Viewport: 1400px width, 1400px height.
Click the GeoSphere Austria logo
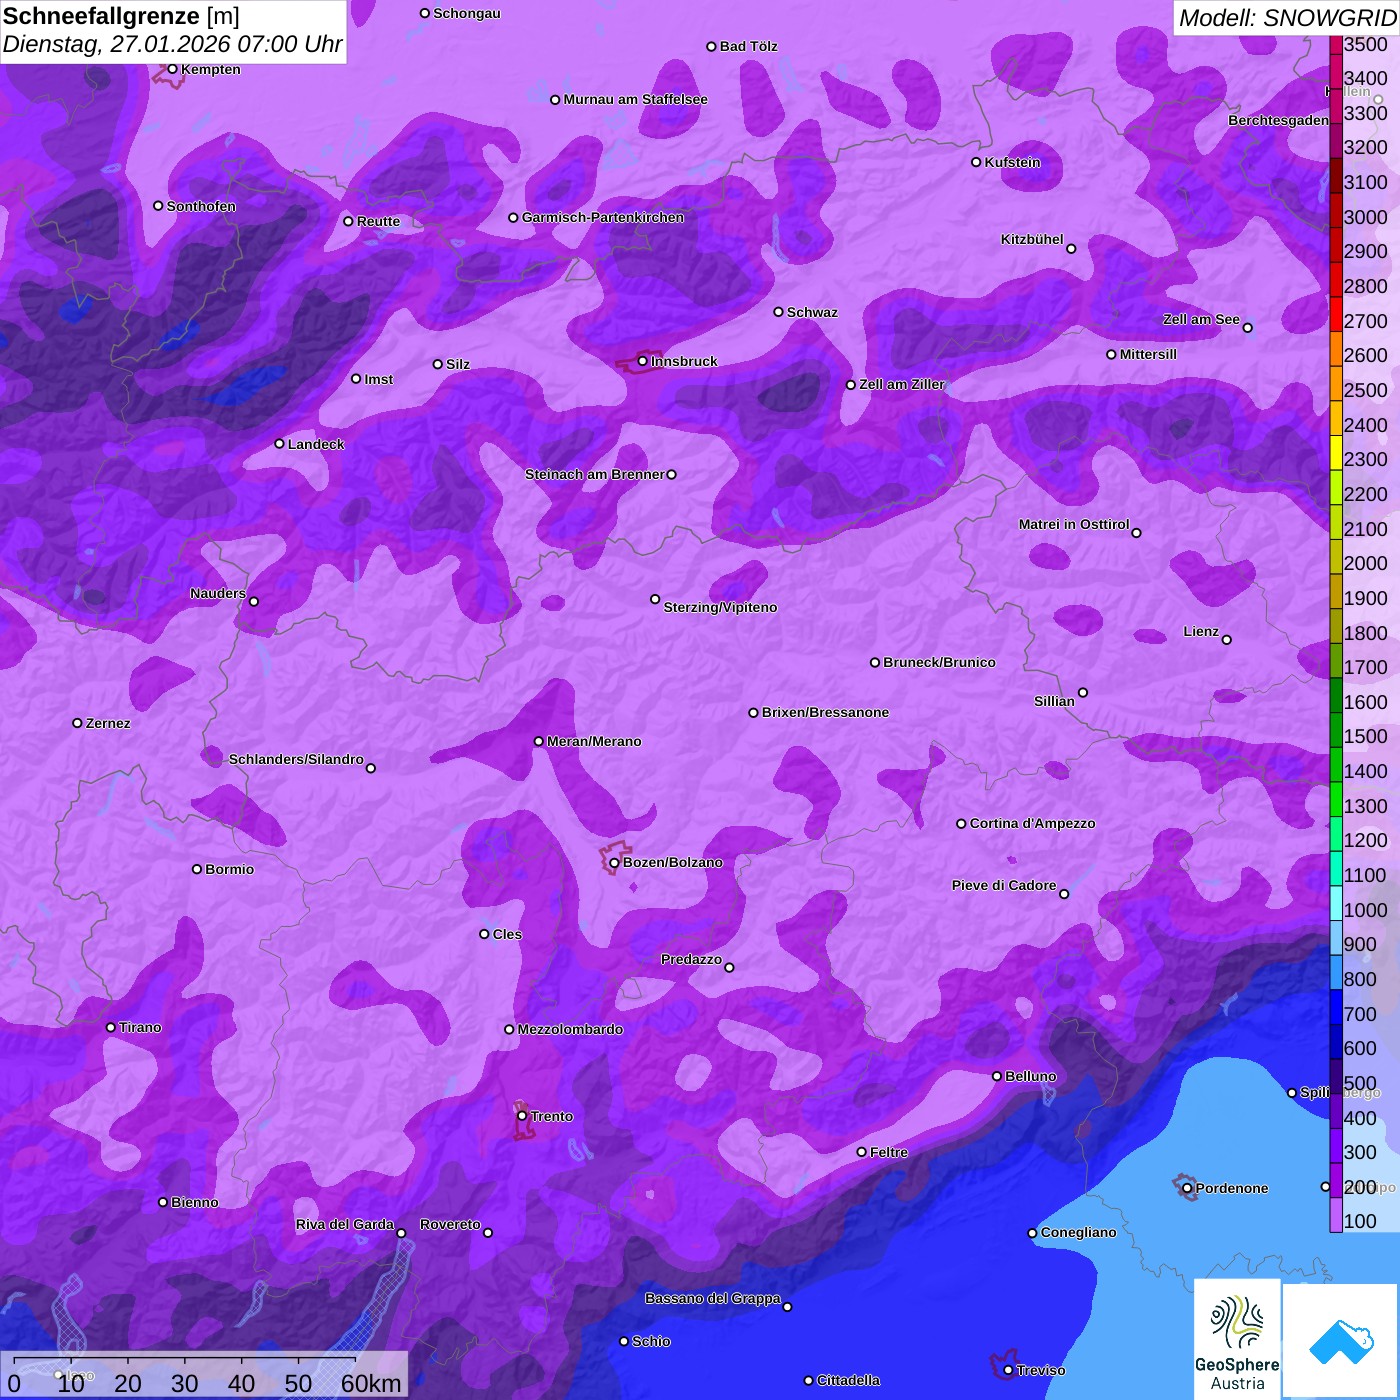pos(1237,1339)
